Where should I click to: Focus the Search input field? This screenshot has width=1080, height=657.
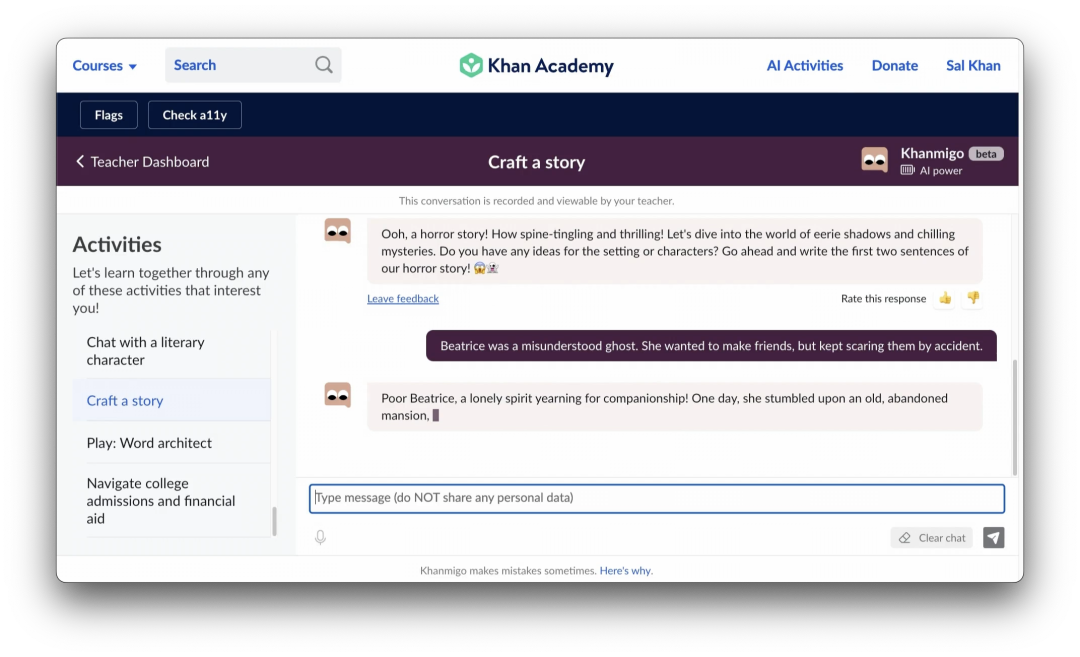tap(253, 65)
